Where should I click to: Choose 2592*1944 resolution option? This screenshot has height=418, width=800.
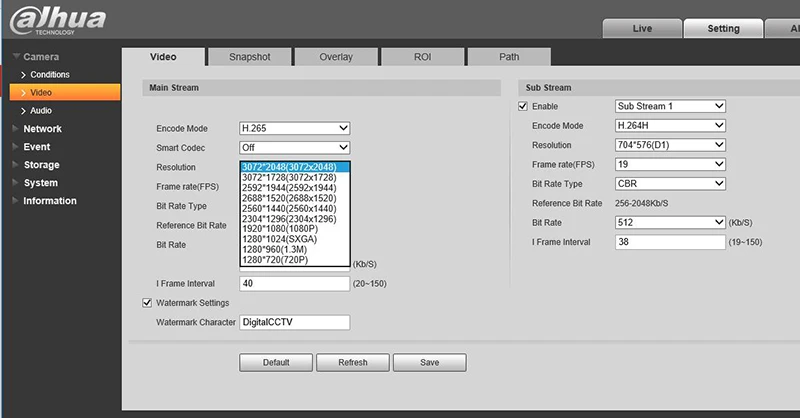tap(295, 188)
